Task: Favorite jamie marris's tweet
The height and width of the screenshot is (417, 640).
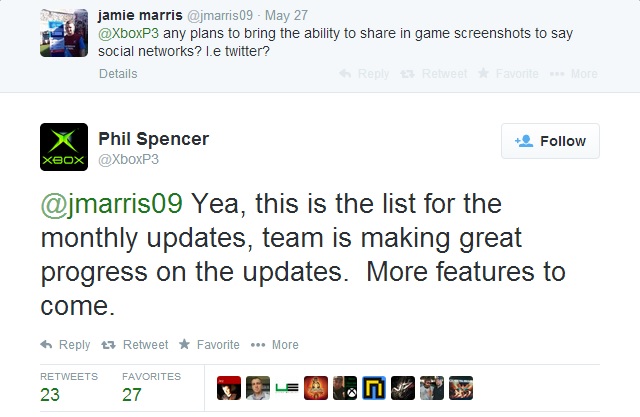Action: [x=508, y=74]
